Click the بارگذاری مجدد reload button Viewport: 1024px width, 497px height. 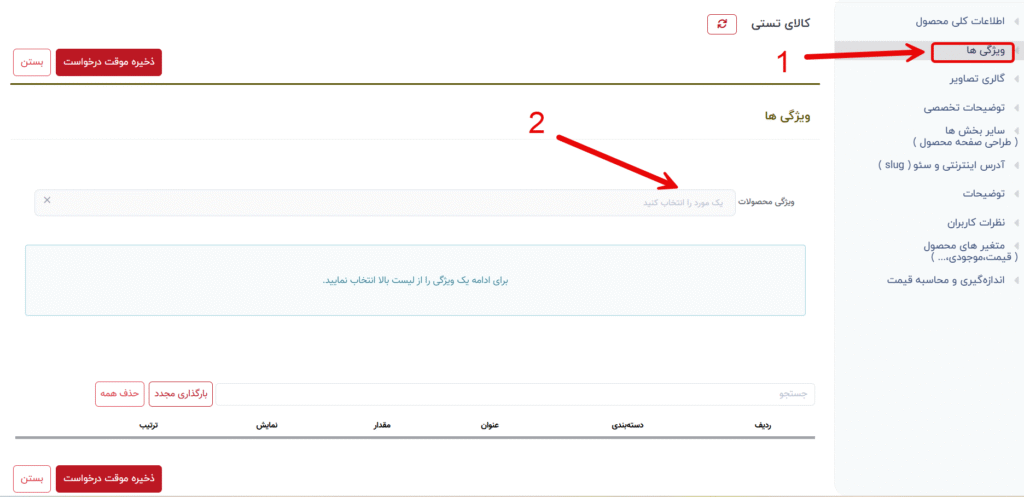point(181,394)
